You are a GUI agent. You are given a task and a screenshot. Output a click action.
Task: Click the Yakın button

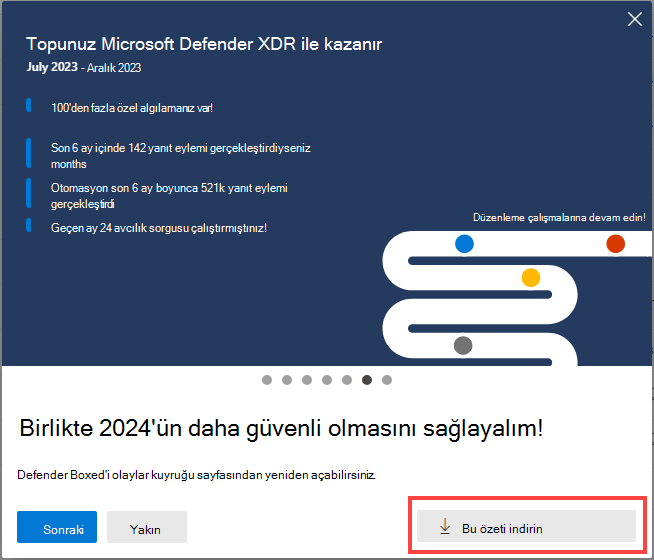147,527
